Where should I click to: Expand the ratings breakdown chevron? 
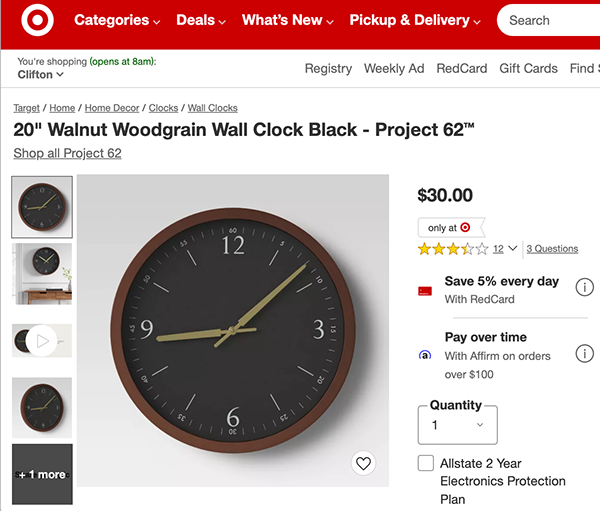(513, 249)
